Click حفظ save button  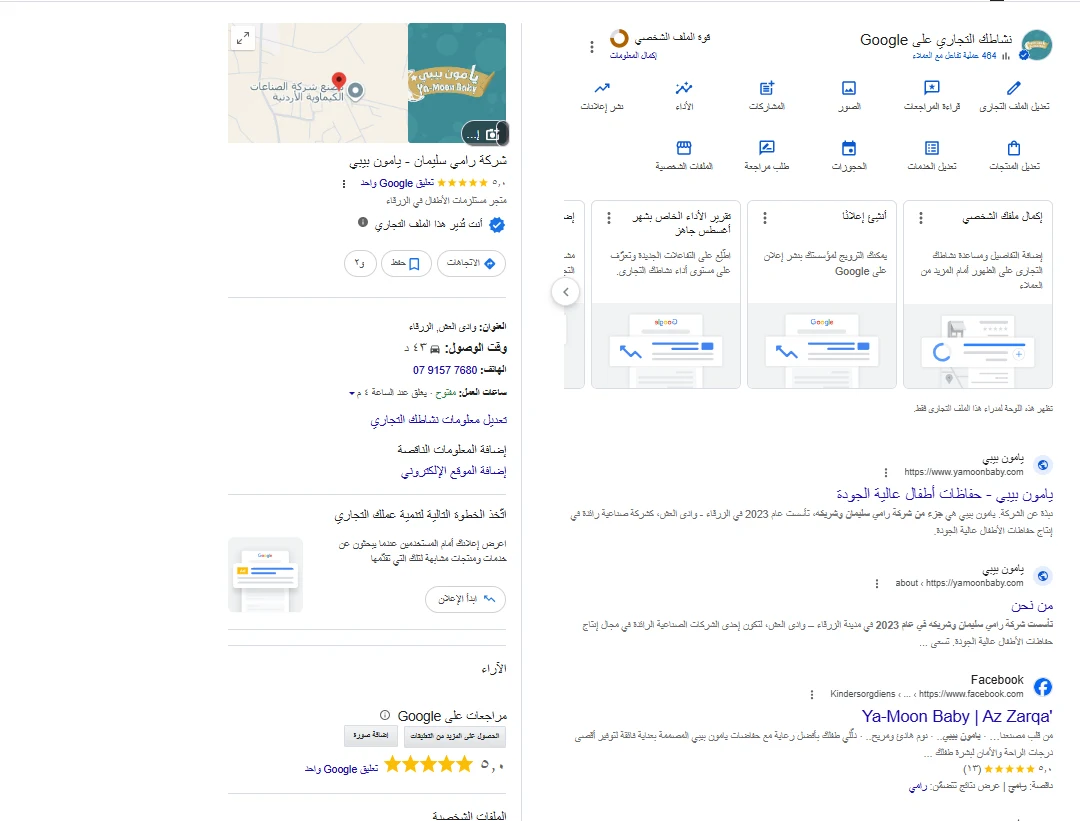coord(406,263)
